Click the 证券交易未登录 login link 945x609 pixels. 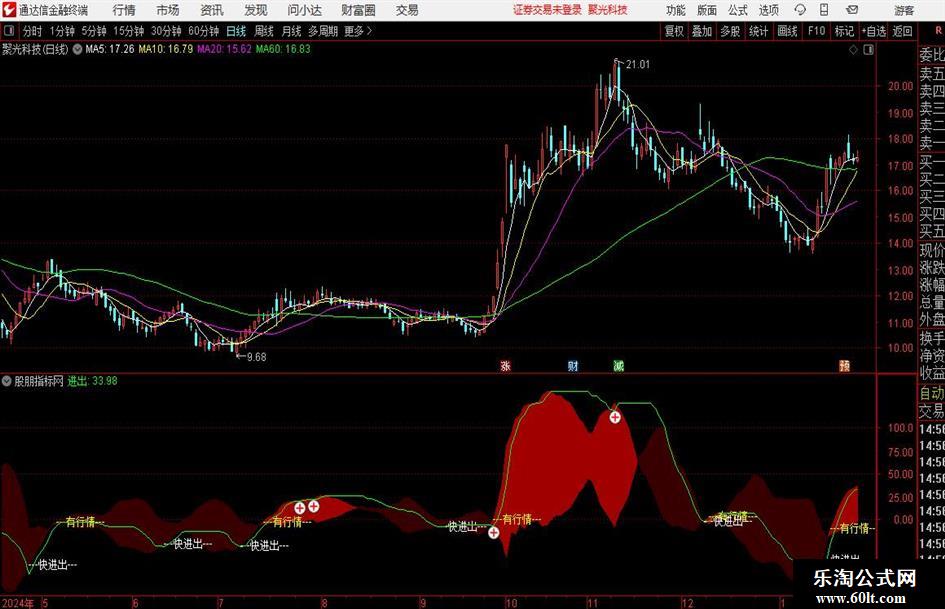(x=548, y=10)
